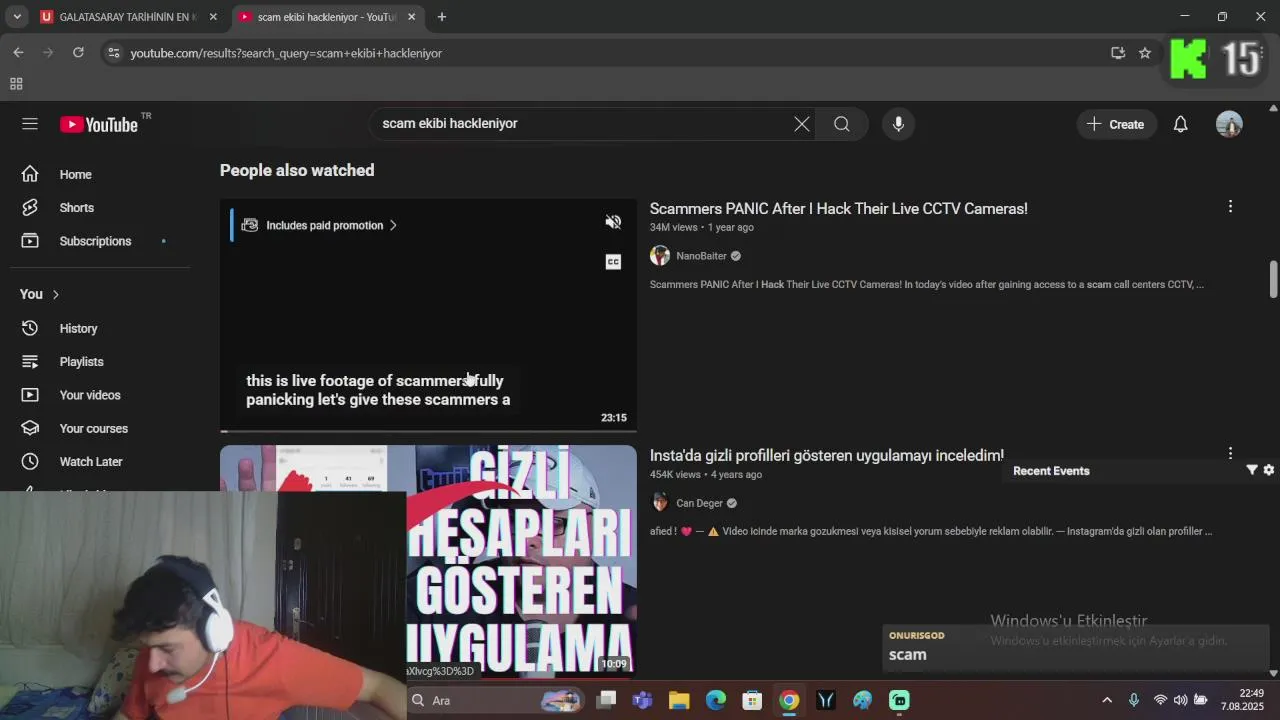1280x720 pixels.
Task: Open the tab search dropdown arrow
Action: pyautogui.click(x=16, y=17)
